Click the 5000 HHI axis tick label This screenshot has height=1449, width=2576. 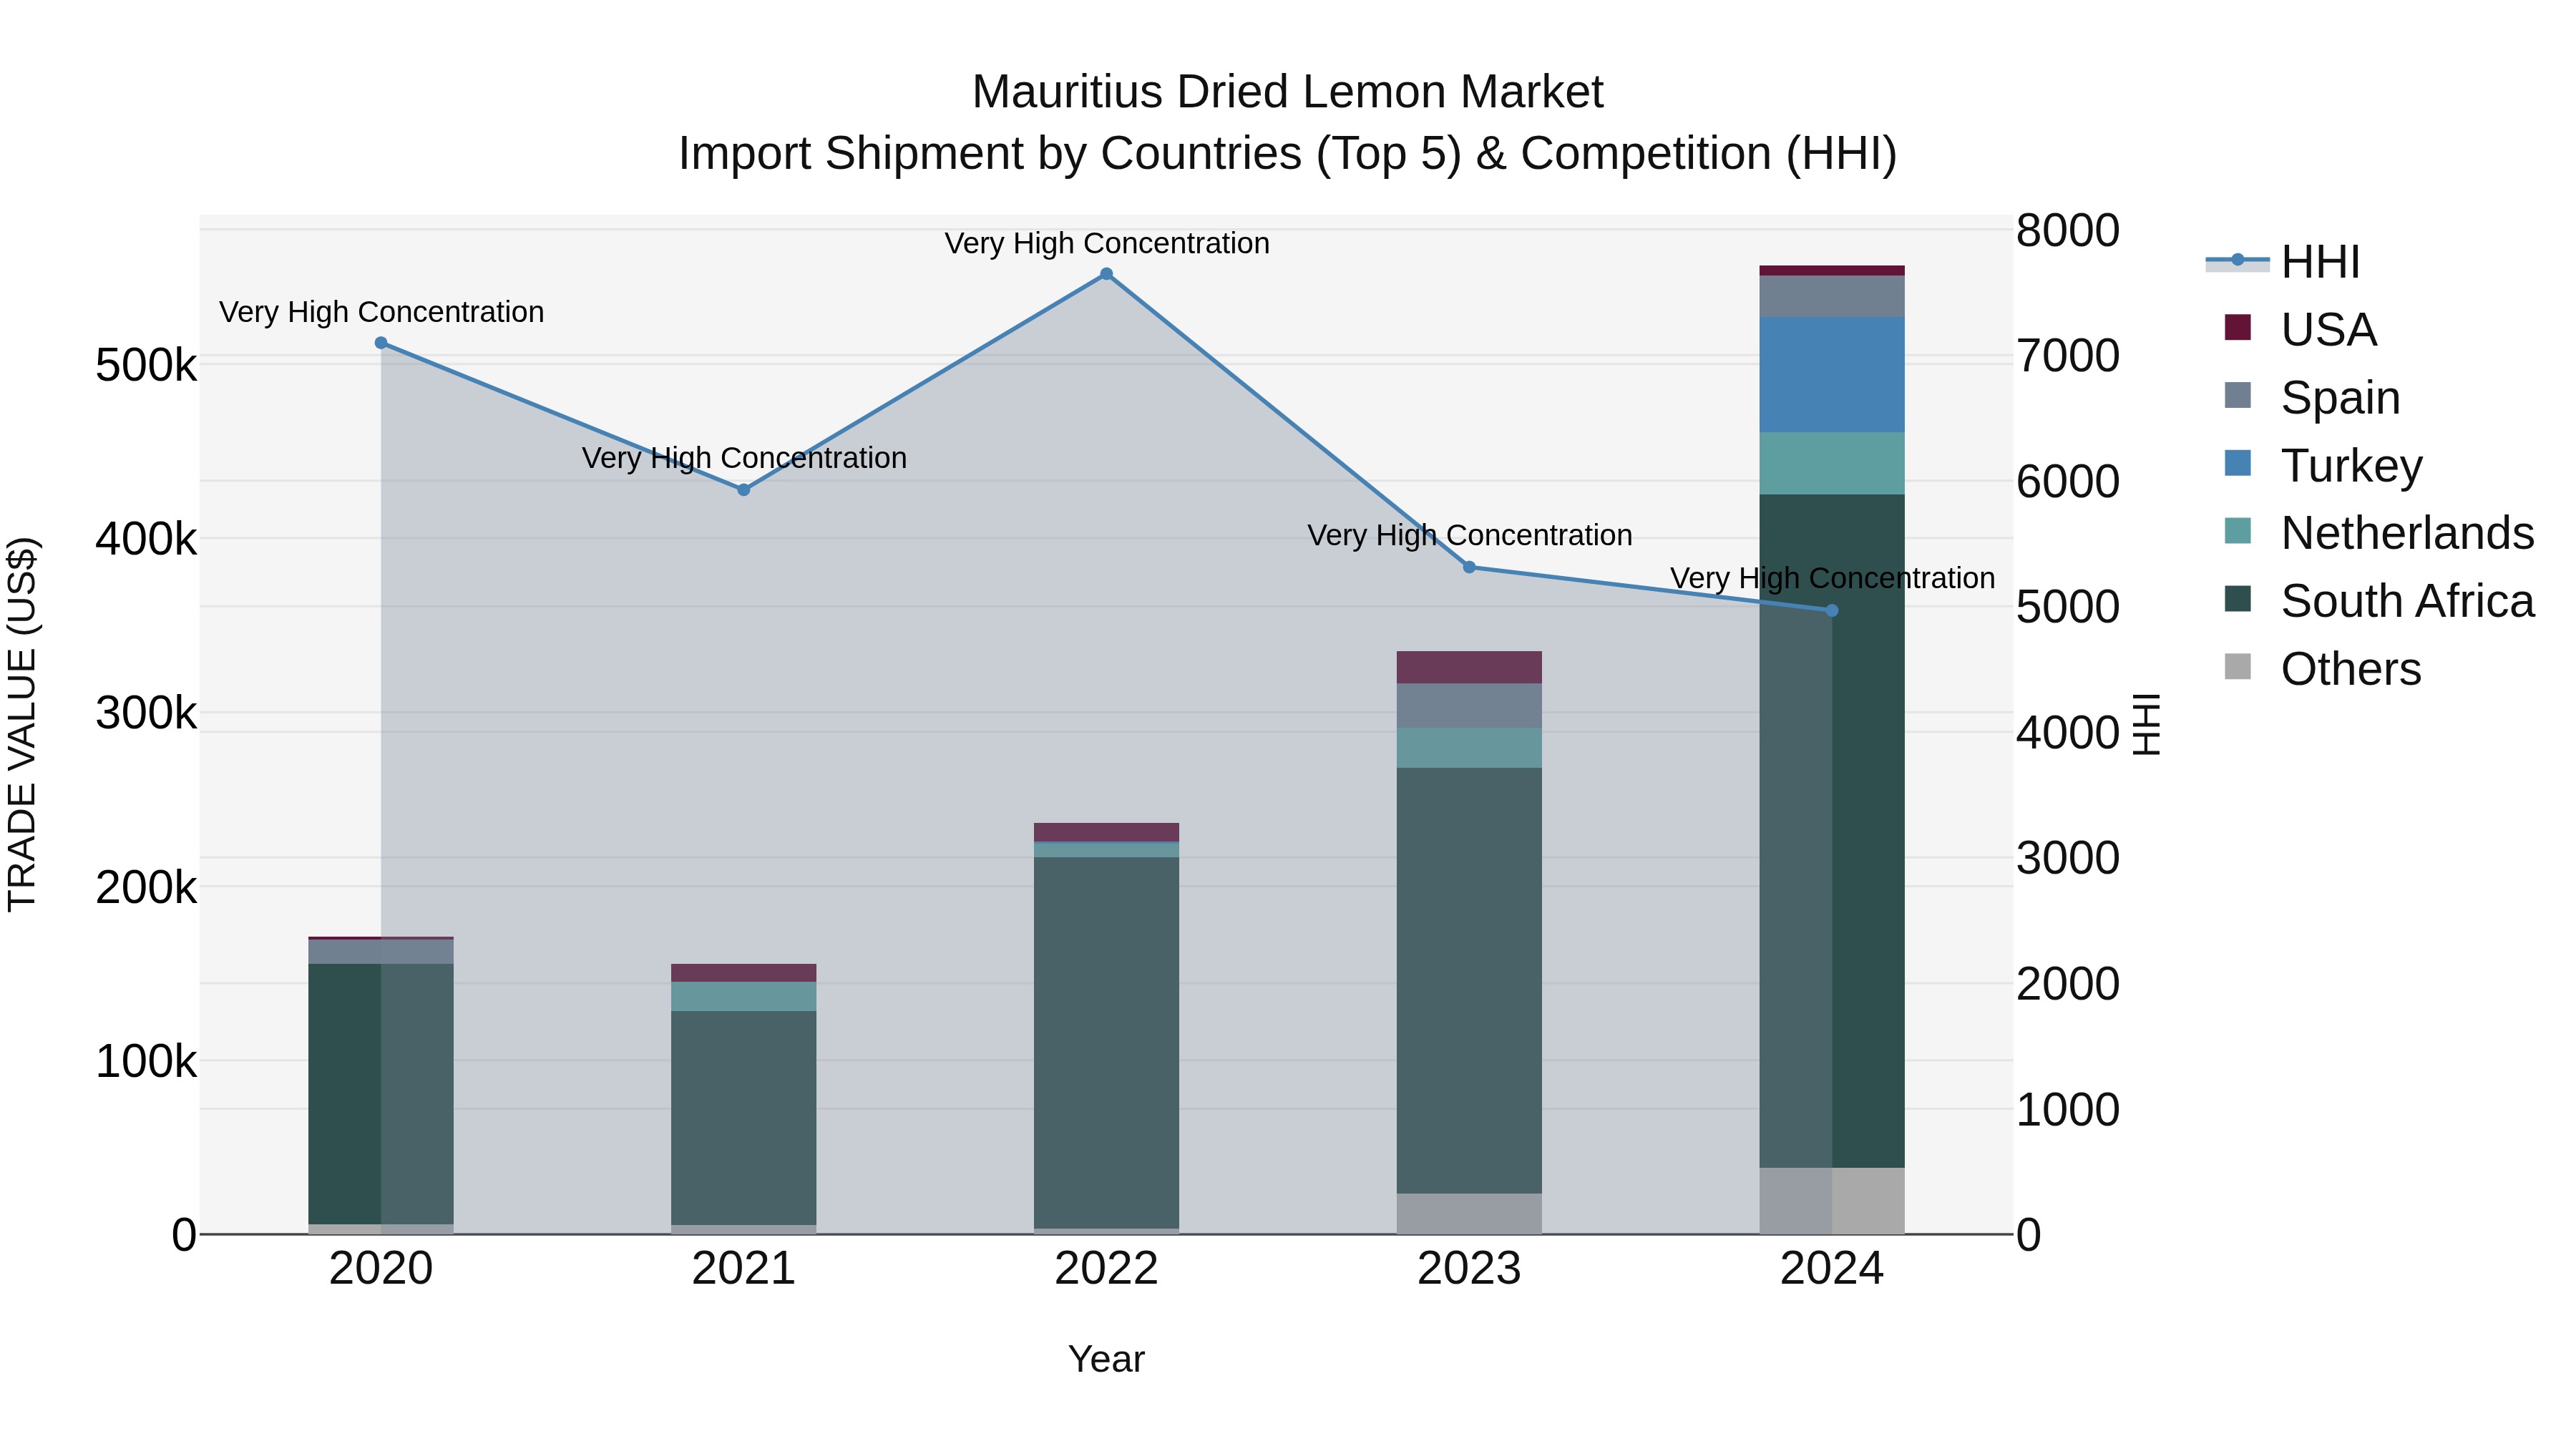click(2068, 607)
